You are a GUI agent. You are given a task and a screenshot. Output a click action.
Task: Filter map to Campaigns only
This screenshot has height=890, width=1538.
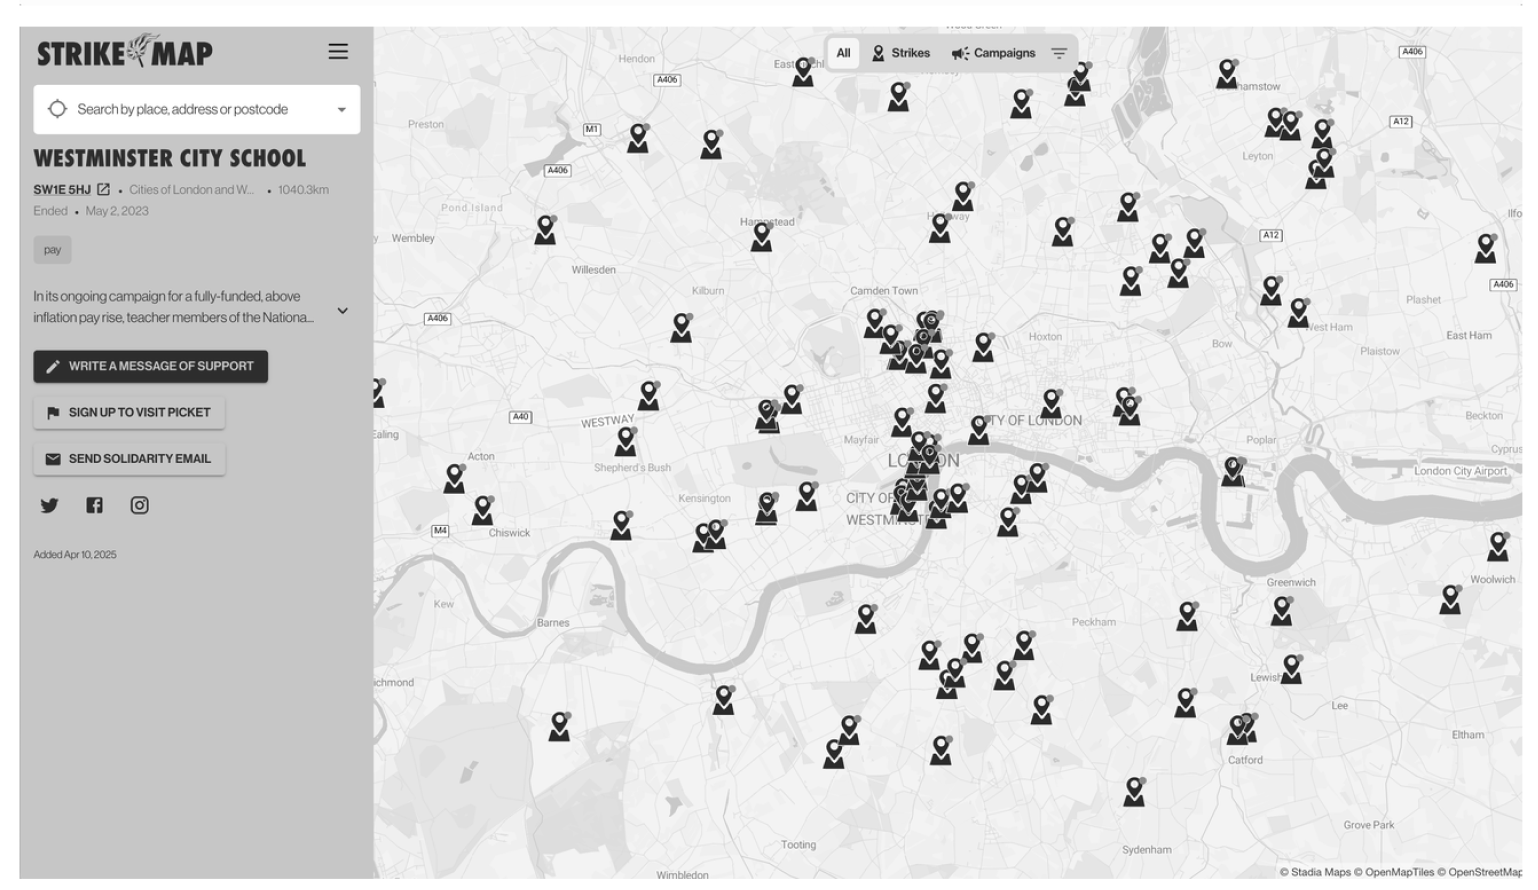click(993, 53)
